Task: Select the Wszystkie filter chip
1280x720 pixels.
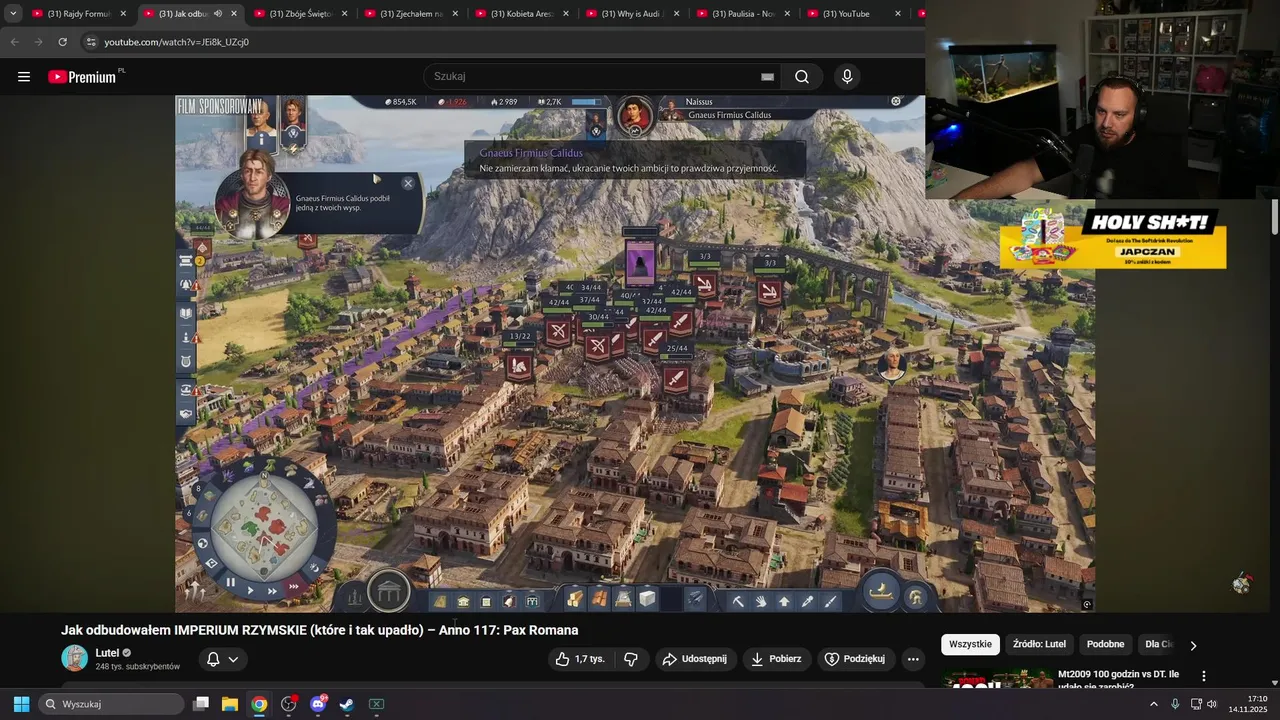Action: tap(970, 644)
